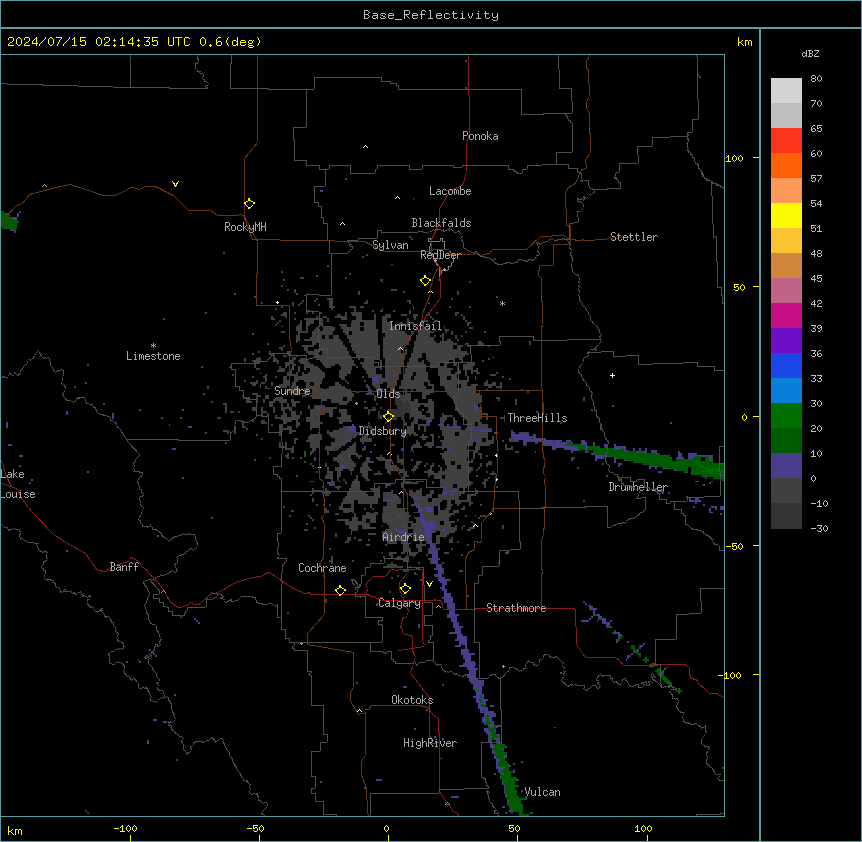Click the asterisk marker above Limestone
Screen dimensions: 862x842
[x=153, y=346]
